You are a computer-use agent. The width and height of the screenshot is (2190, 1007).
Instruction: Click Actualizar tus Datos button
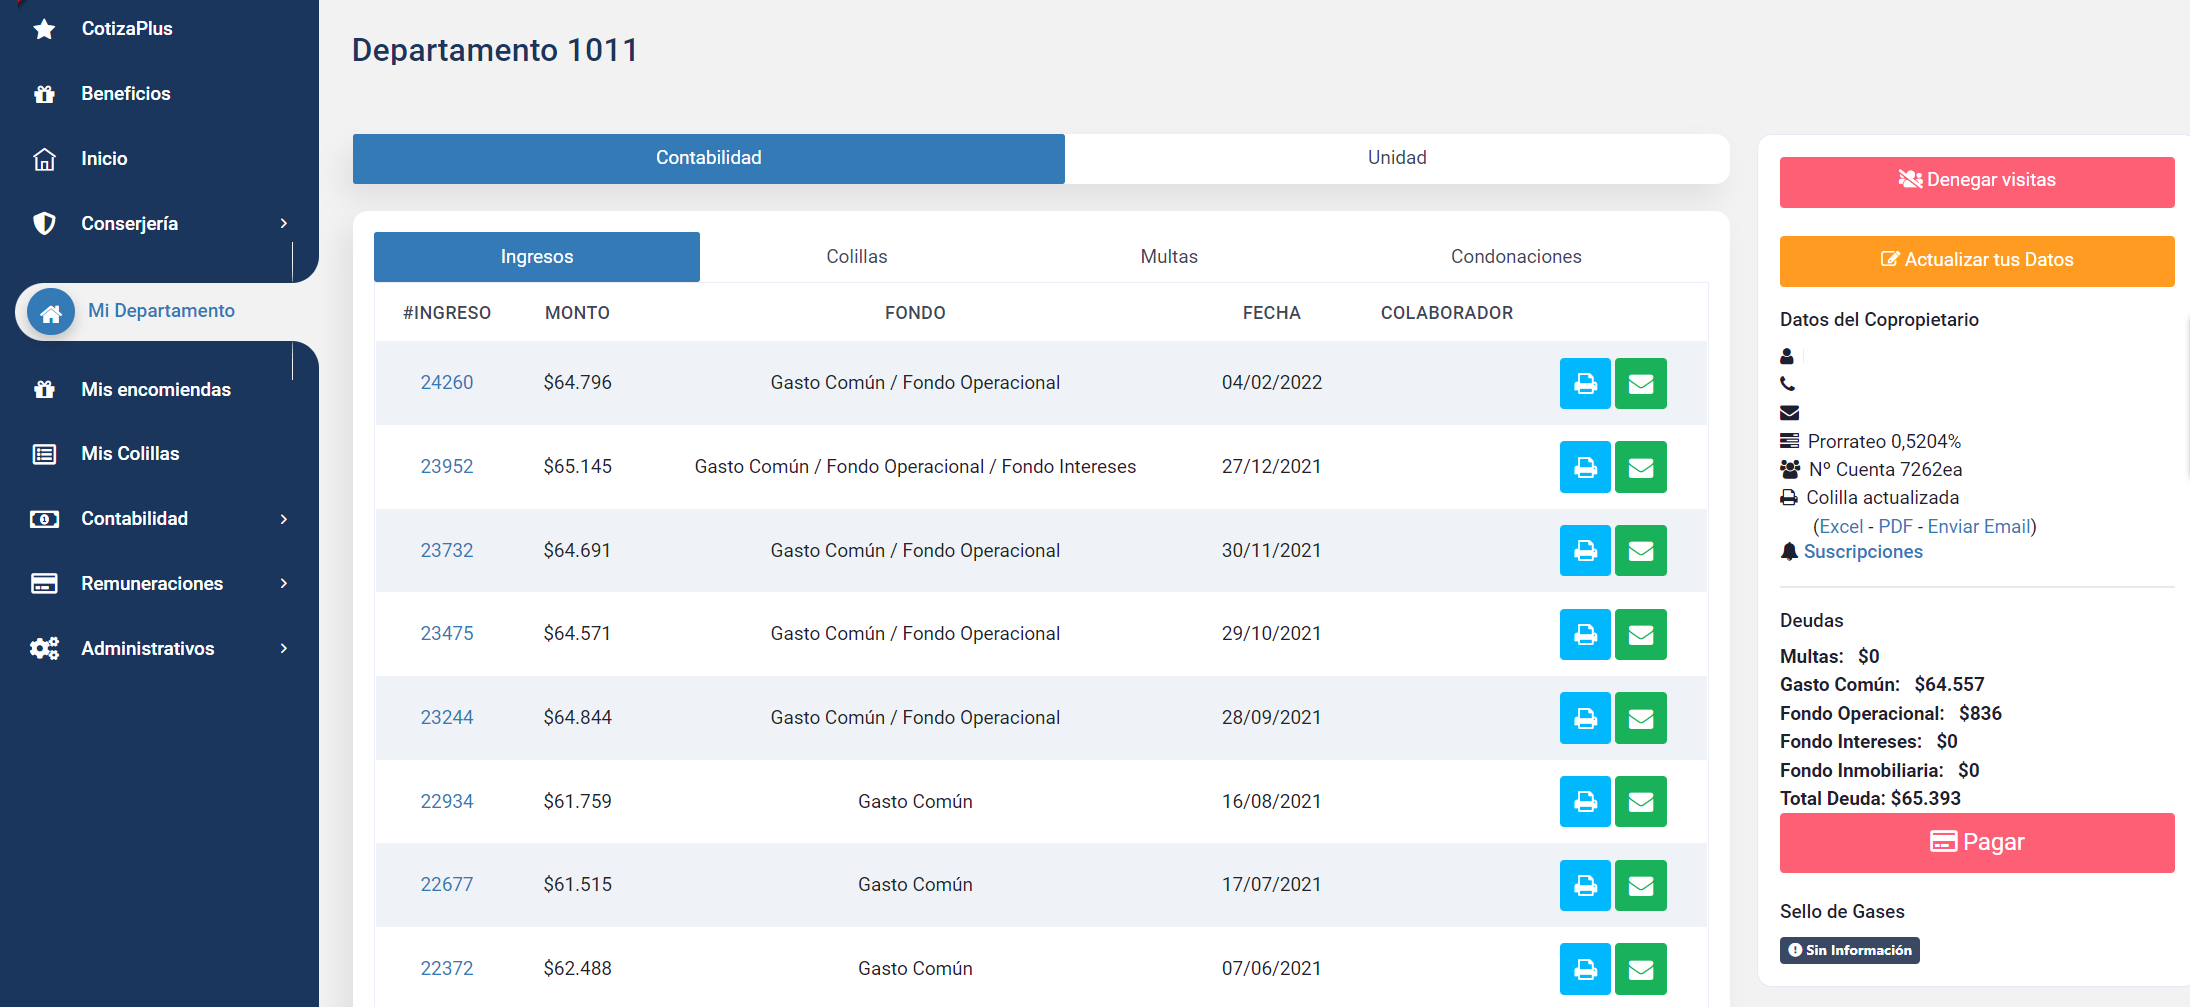pos(1977,261)
